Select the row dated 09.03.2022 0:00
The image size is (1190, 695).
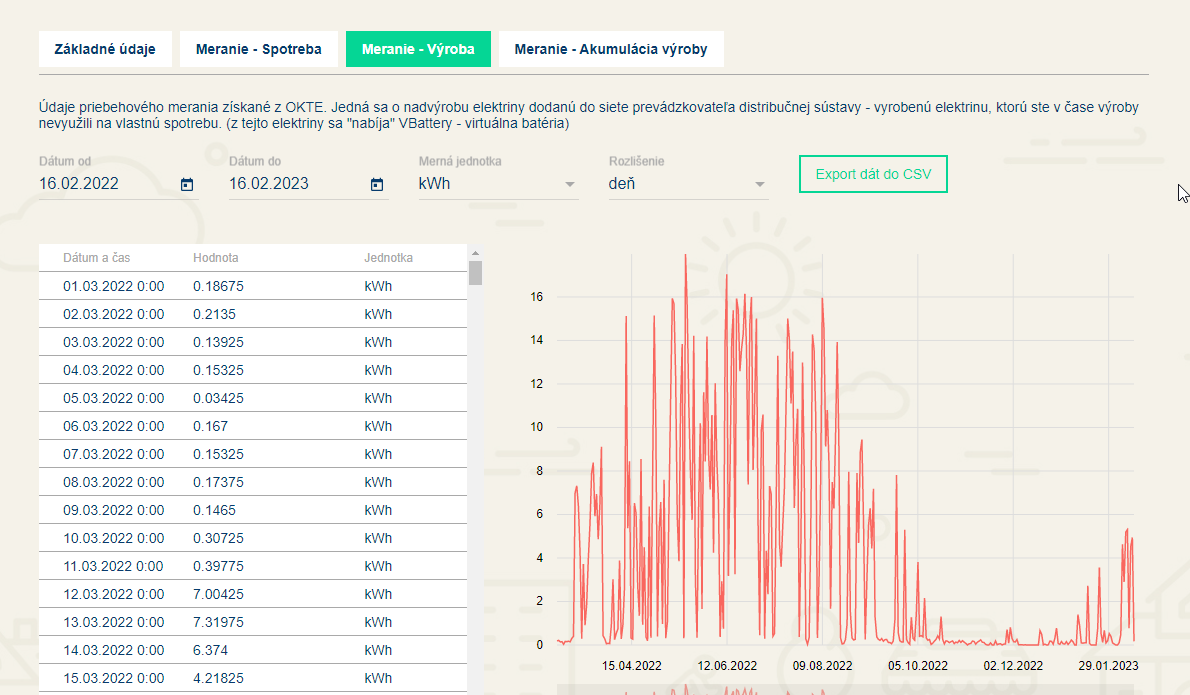tap(253, 511)
